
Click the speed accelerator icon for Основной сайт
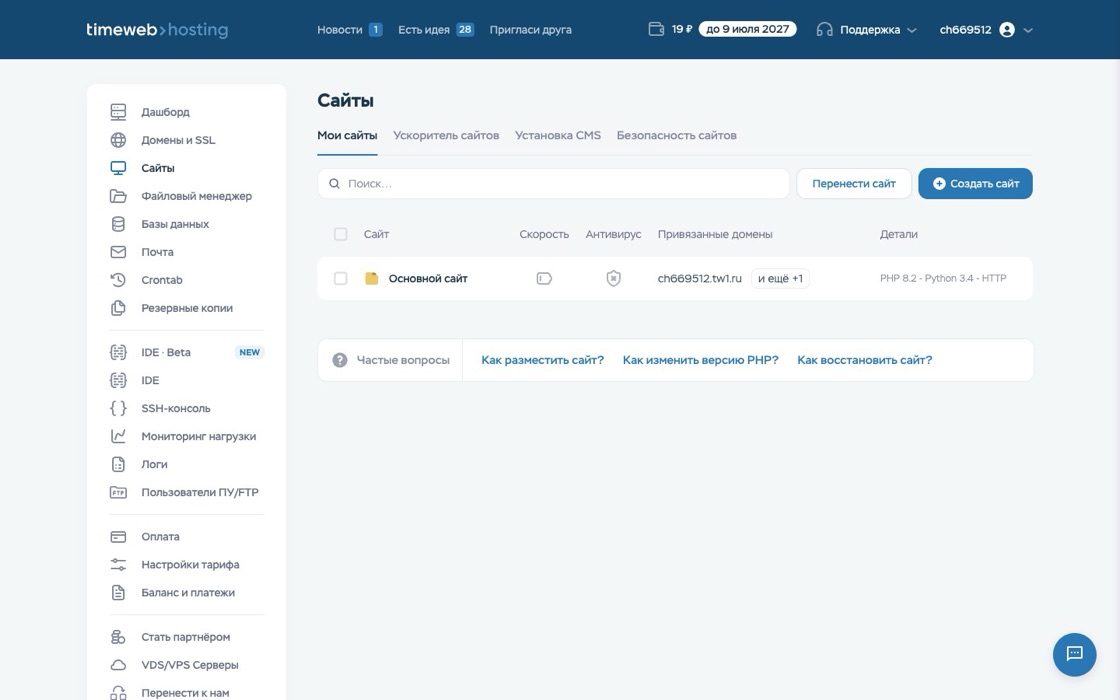[544, 279]
